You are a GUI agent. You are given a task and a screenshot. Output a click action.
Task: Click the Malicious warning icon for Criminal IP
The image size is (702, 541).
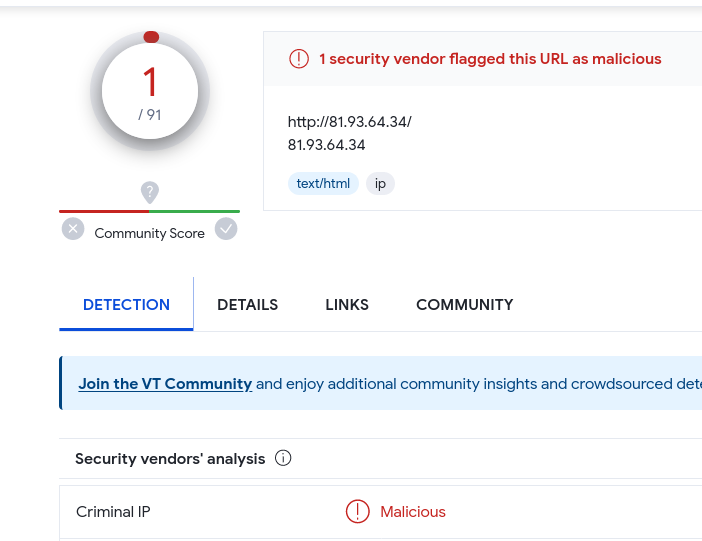[357, 511]
